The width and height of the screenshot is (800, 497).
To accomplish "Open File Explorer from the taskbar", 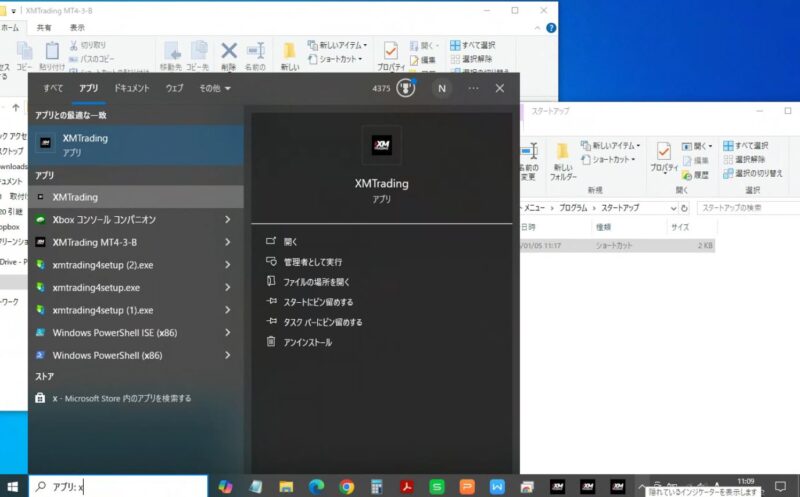I will [x=286, y=487].
